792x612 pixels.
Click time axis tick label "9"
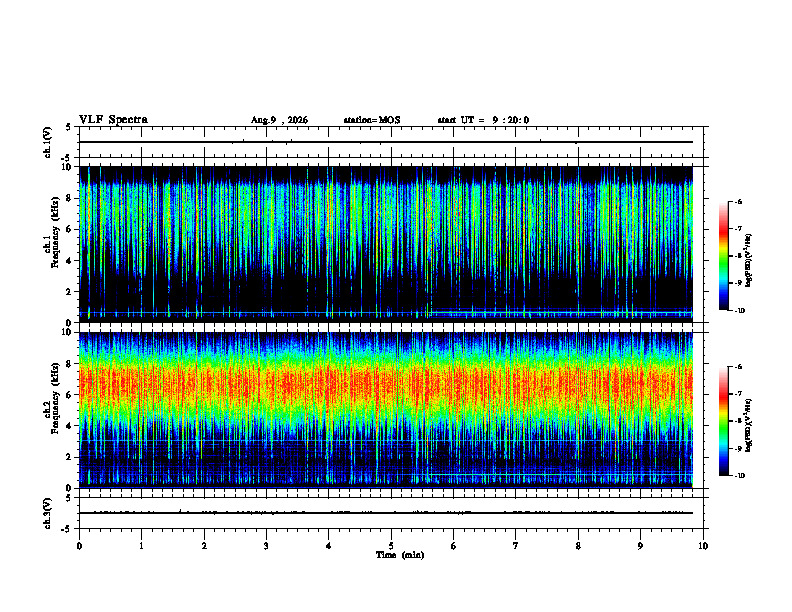click(x=640, y=546)
